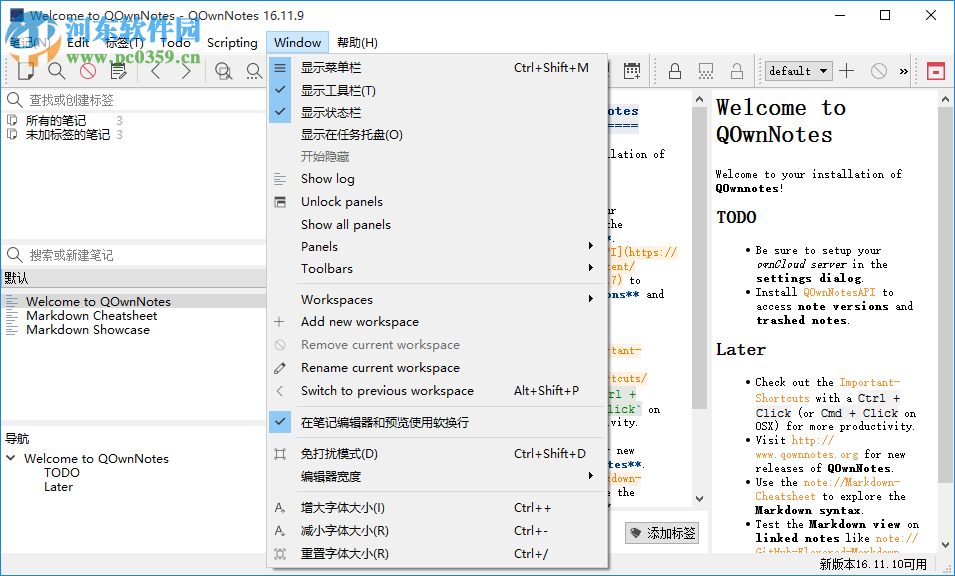The height and width of the screenshot is (576, 955).
Task: Click the back arrow in toolbar
Action: click(x=156, y=71)
